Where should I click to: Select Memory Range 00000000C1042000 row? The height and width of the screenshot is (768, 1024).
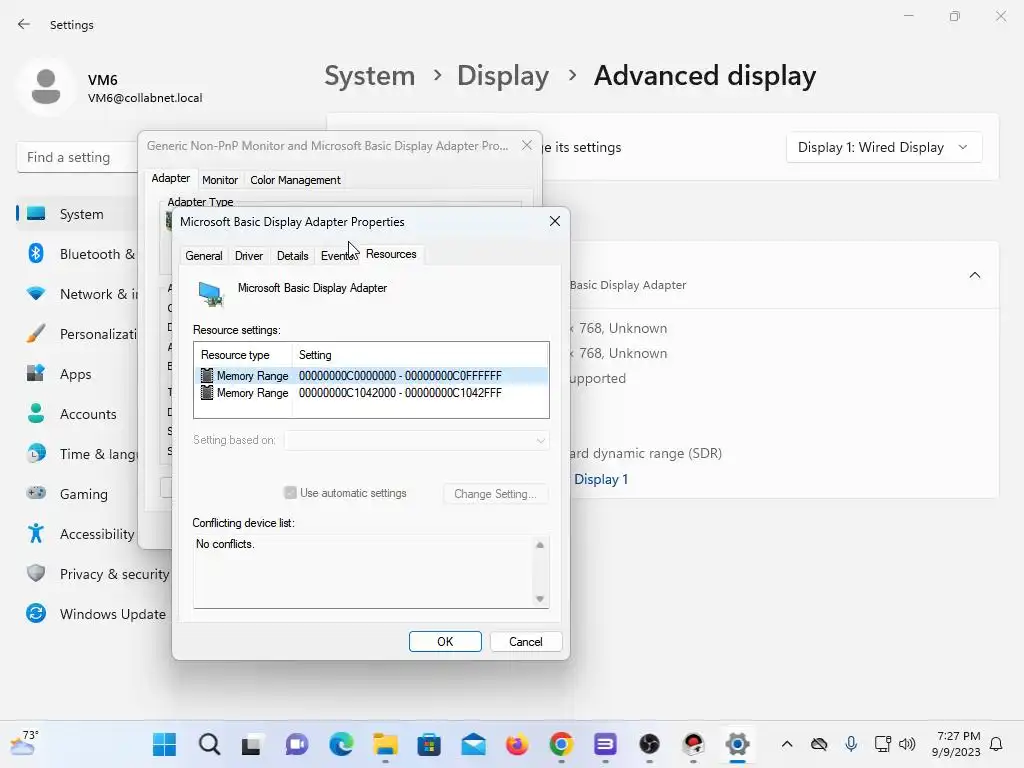pyautogui.click(x=372, y=392)
